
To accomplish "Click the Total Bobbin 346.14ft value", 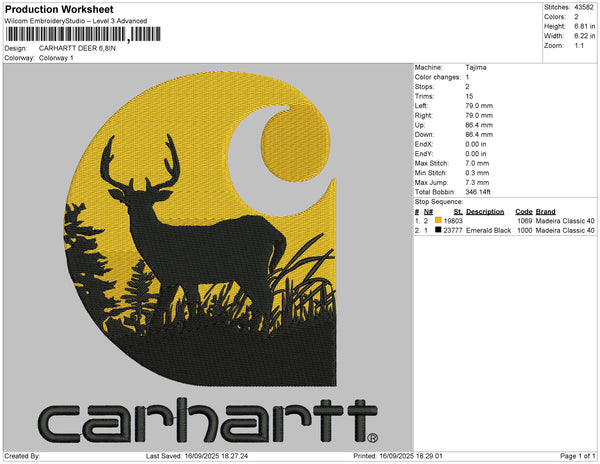I will [x=483, y=190].
